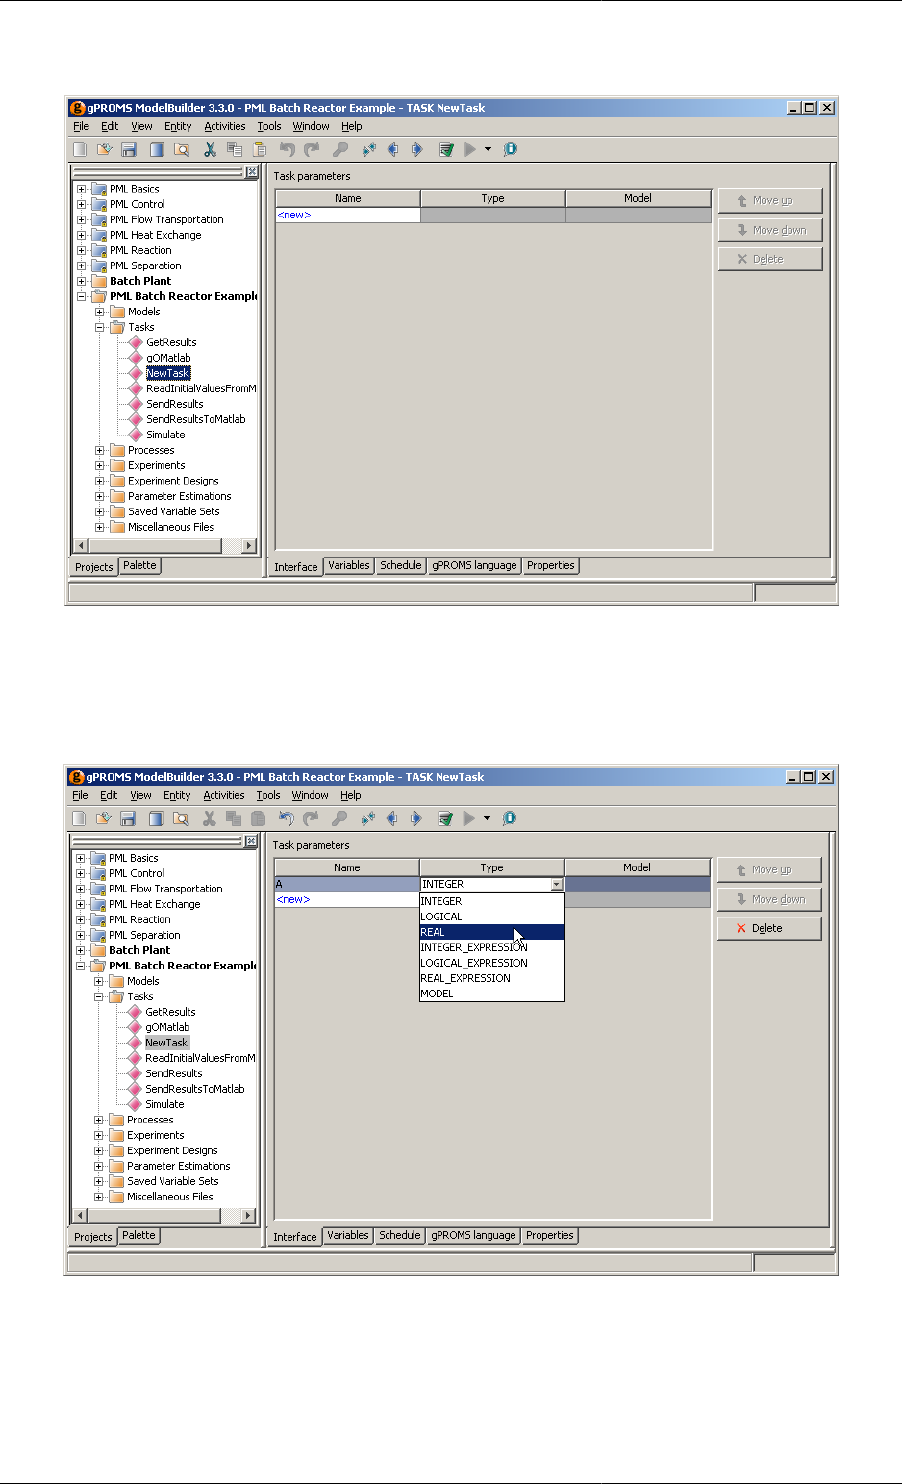Switch to the gPROMS language tab in the lower window

tap(473, 1235)
